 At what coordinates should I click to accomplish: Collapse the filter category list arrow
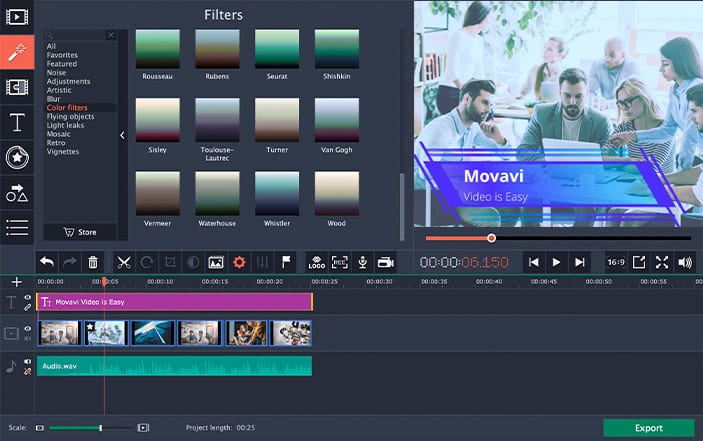(x=123, y=135)
